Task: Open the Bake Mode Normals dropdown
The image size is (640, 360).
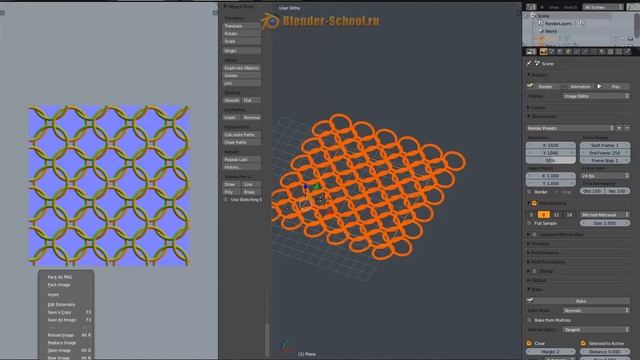Action: 596,310
